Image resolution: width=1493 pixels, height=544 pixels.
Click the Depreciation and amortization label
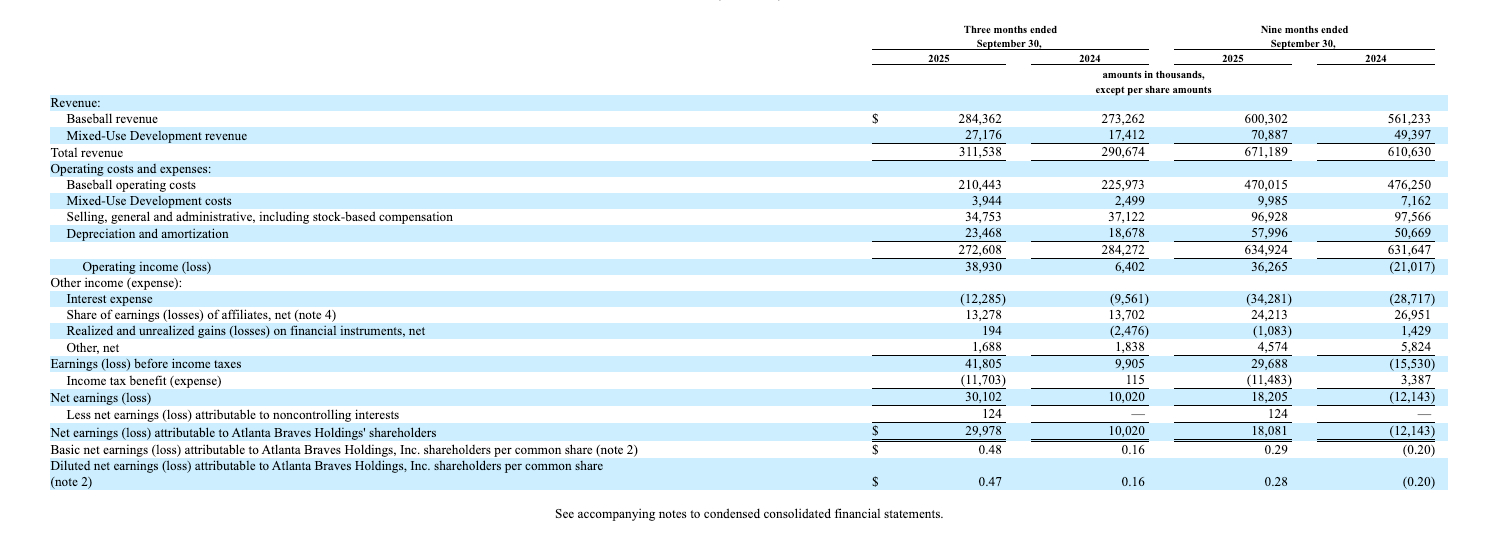pos(147,234)
